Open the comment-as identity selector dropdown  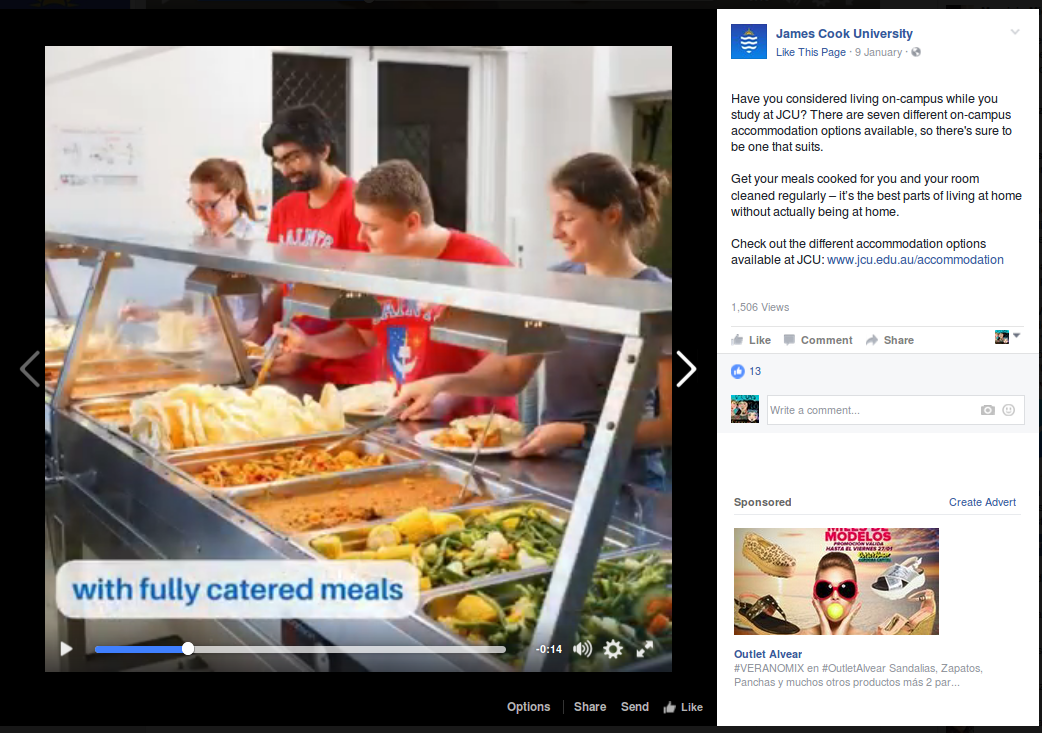1007,337
